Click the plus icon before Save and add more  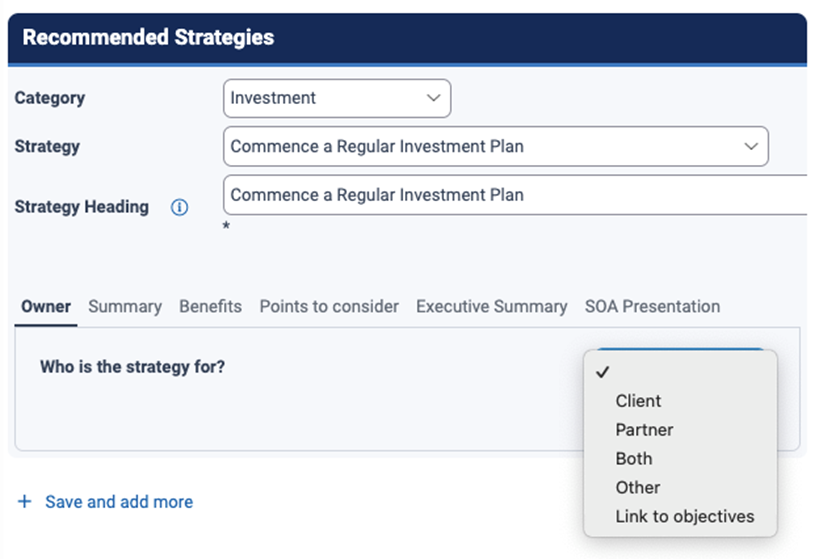(25, 502)
